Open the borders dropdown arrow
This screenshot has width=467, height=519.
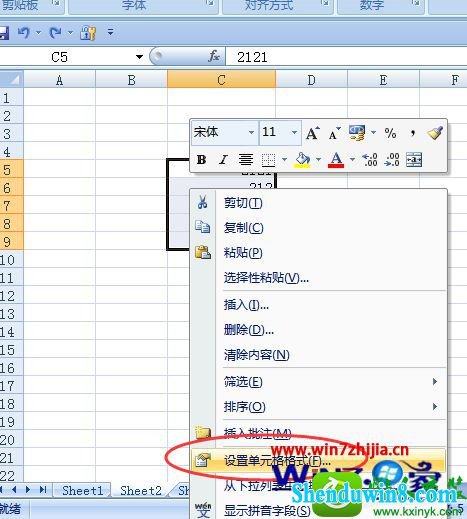click(x=284, y=160)
